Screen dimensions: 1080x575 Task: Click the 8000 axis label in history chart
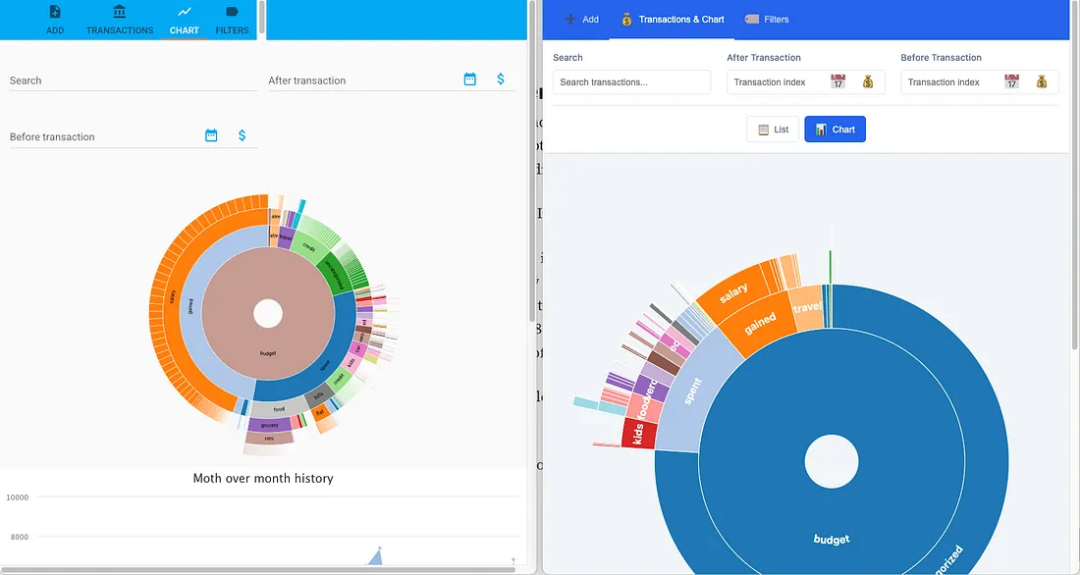click(19, 536)
